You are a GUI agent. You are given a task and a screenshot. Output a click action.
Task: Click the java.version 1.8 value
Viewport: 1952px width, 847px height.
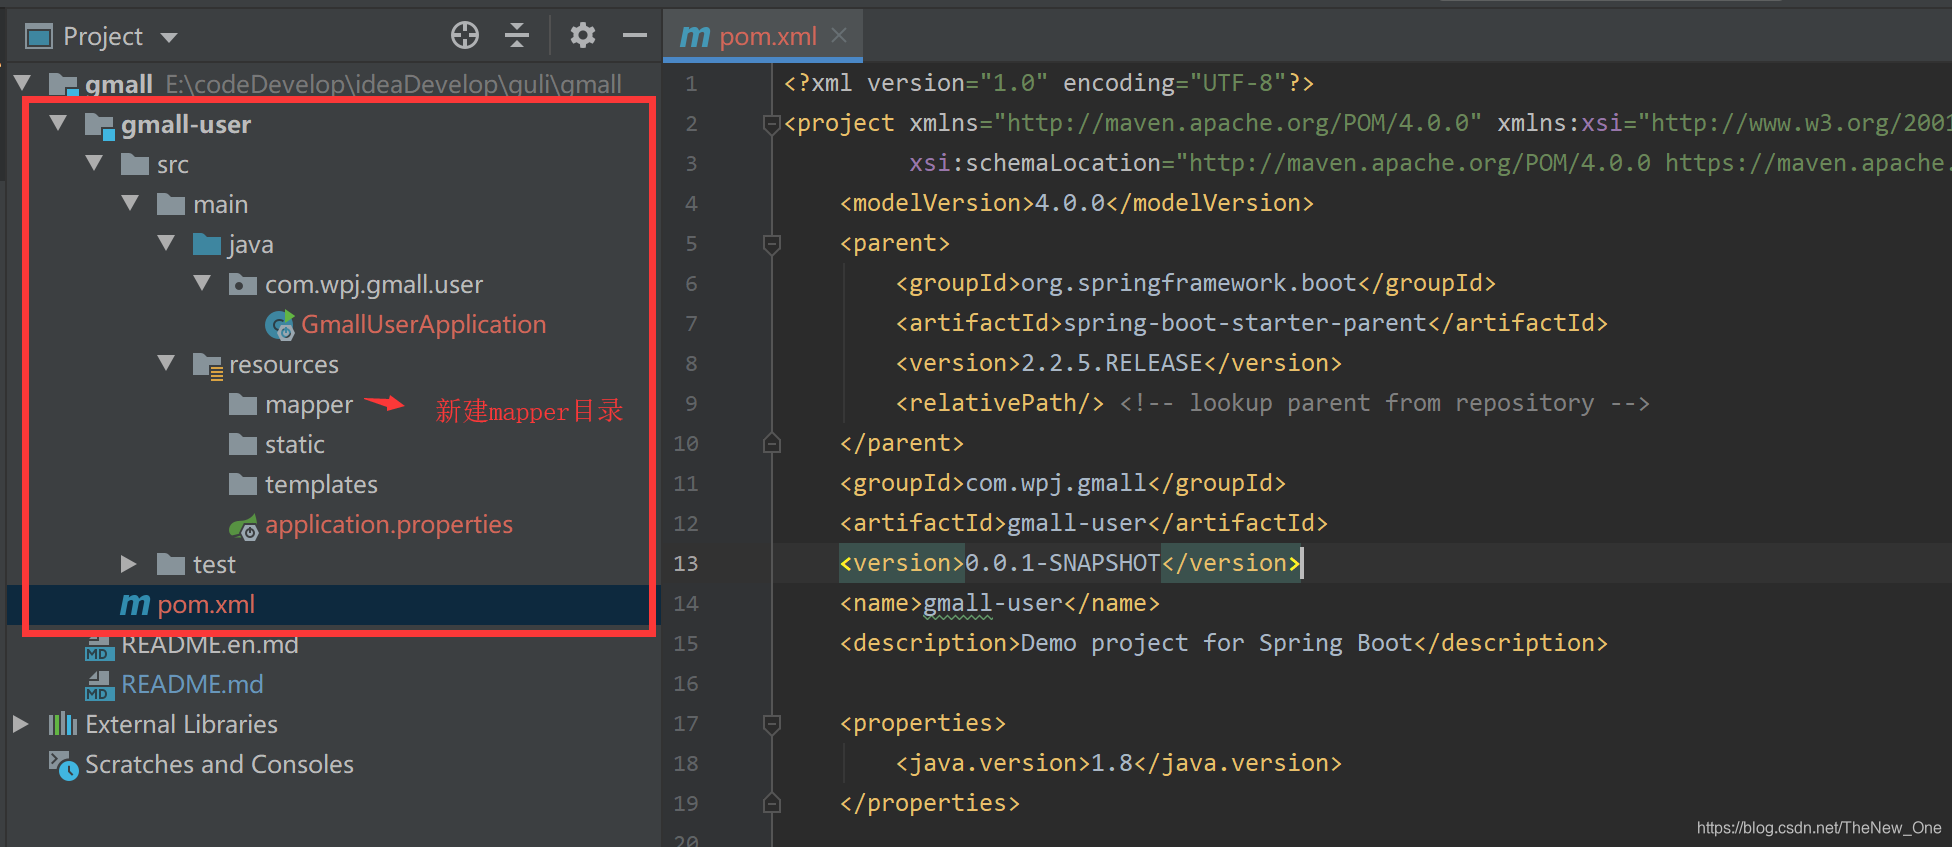pyautogui.click(x=1111, y=764)
